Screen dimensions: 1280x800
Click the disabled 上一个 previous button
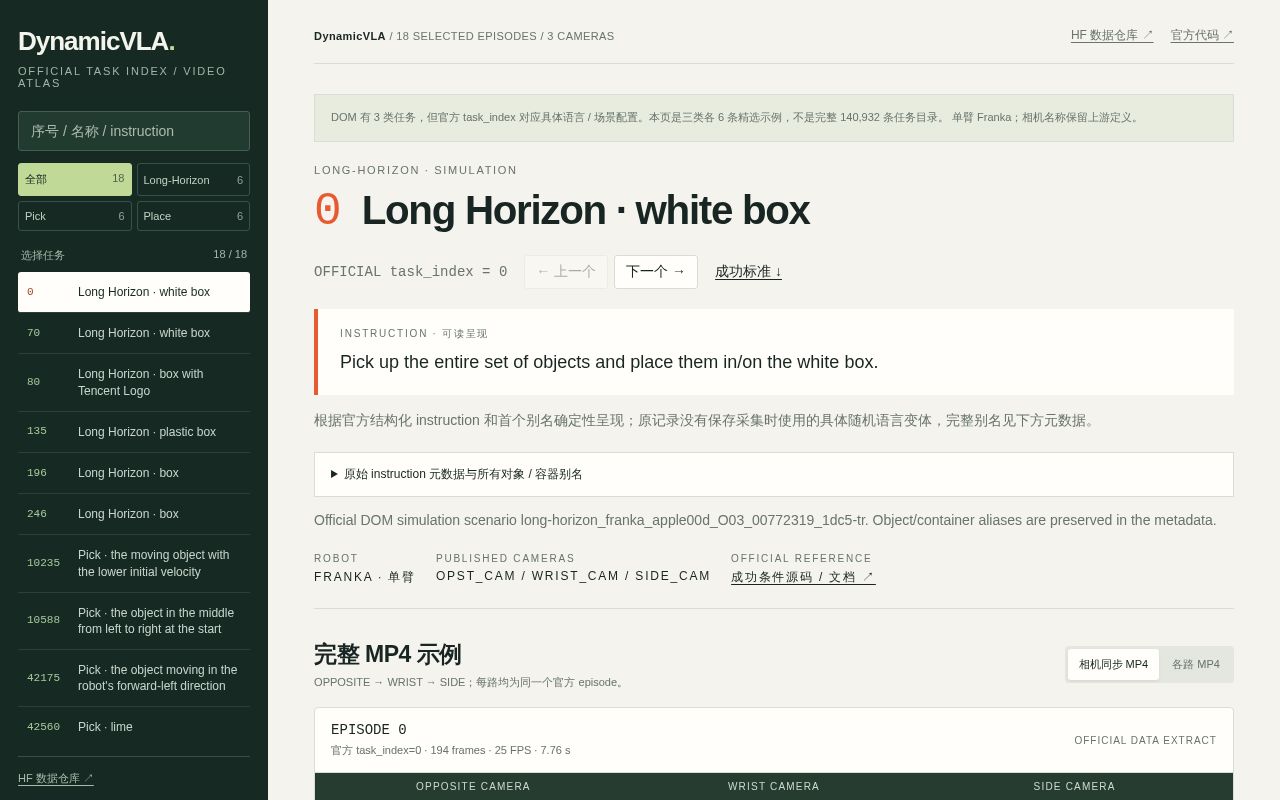click(566, 272)
